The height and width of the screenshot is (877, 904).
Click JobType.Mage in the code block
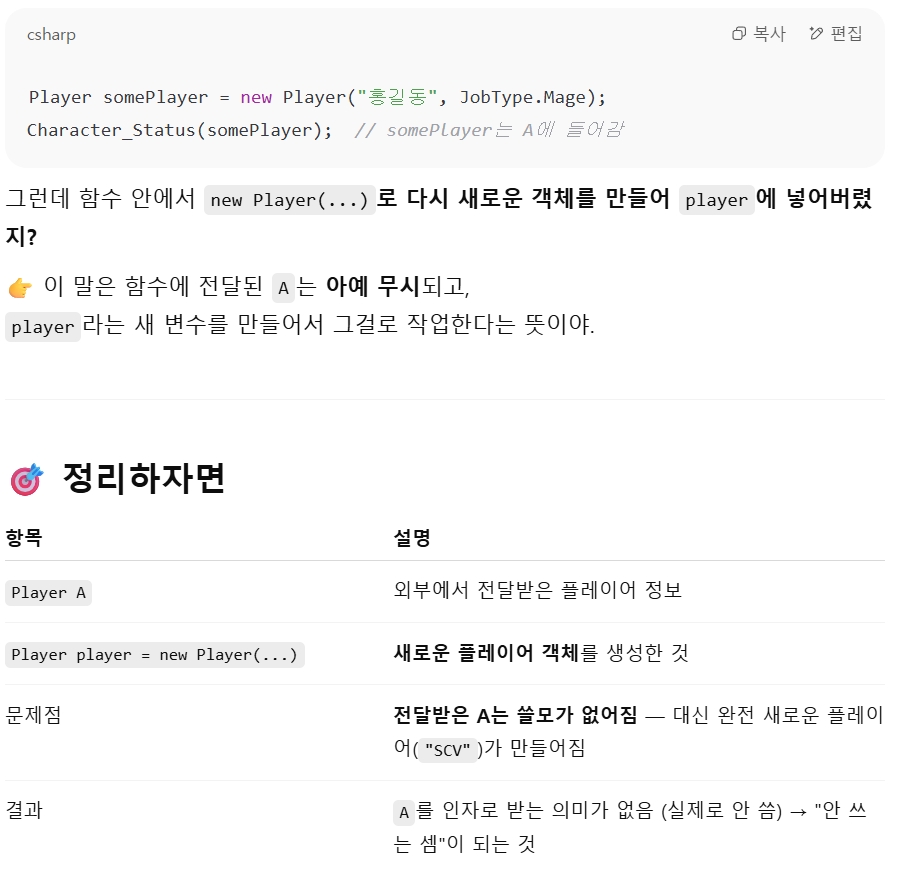click(522, 97)
